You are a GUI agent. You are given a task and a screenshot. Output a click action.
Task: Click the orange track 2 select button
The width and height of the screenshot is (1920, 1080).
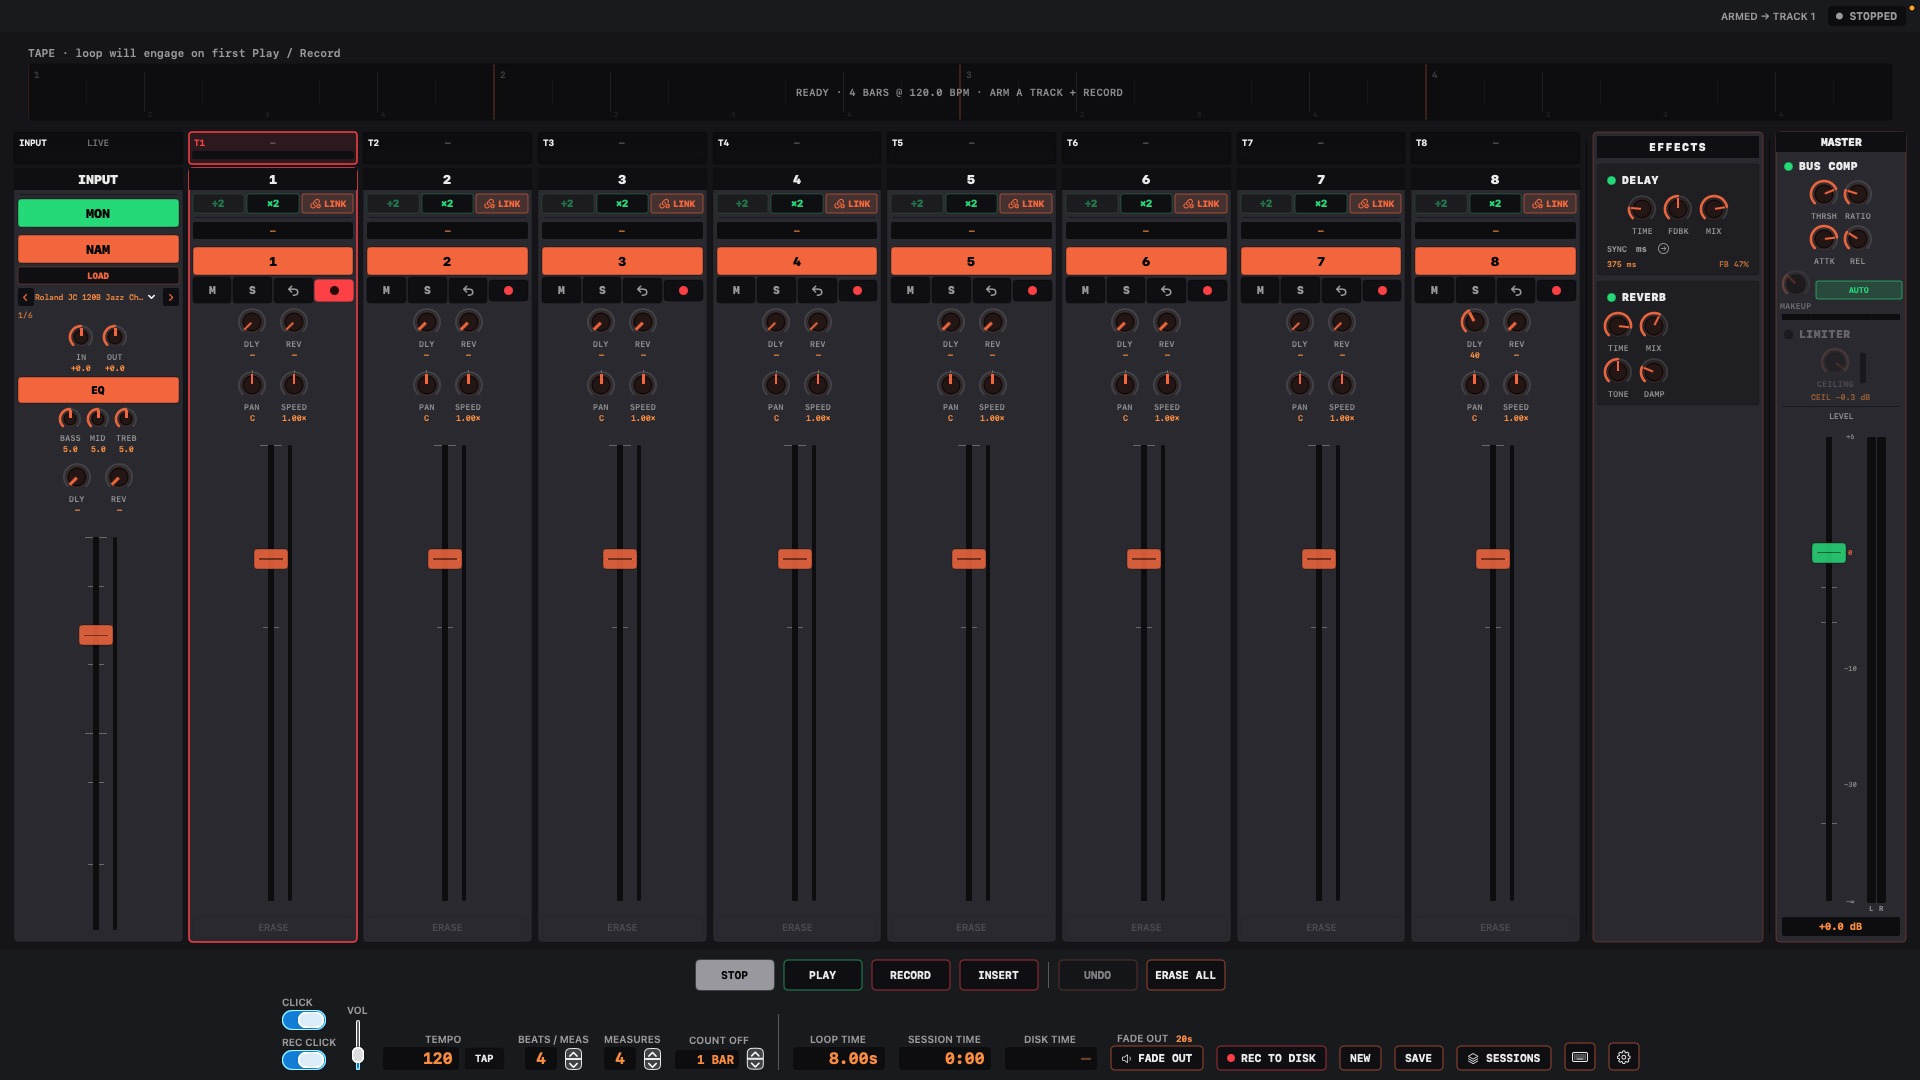(x=447, y=261)
